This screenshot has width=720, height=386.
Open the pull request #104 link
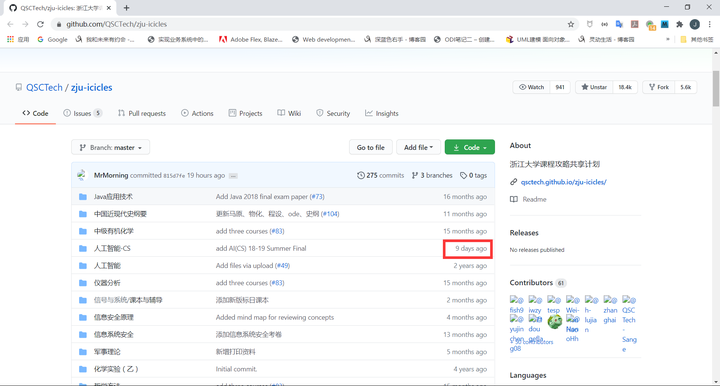tap(330, 214)
